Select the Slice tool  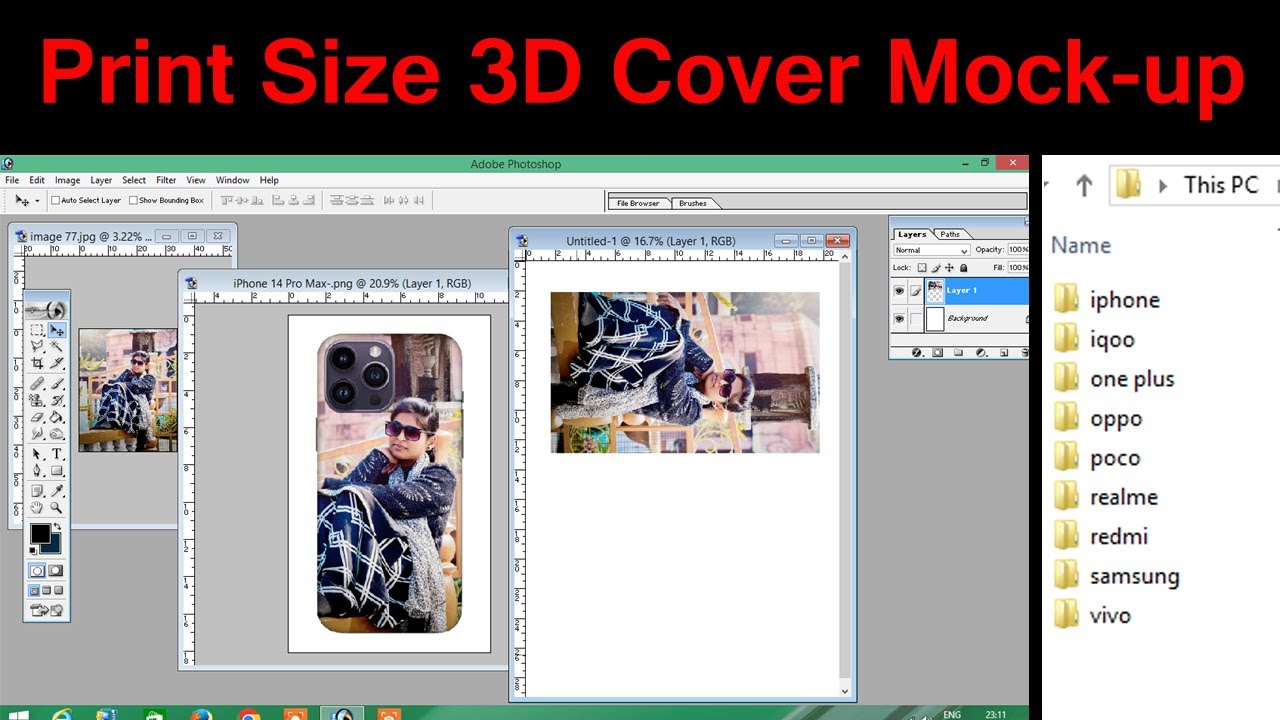click(57, 363)
